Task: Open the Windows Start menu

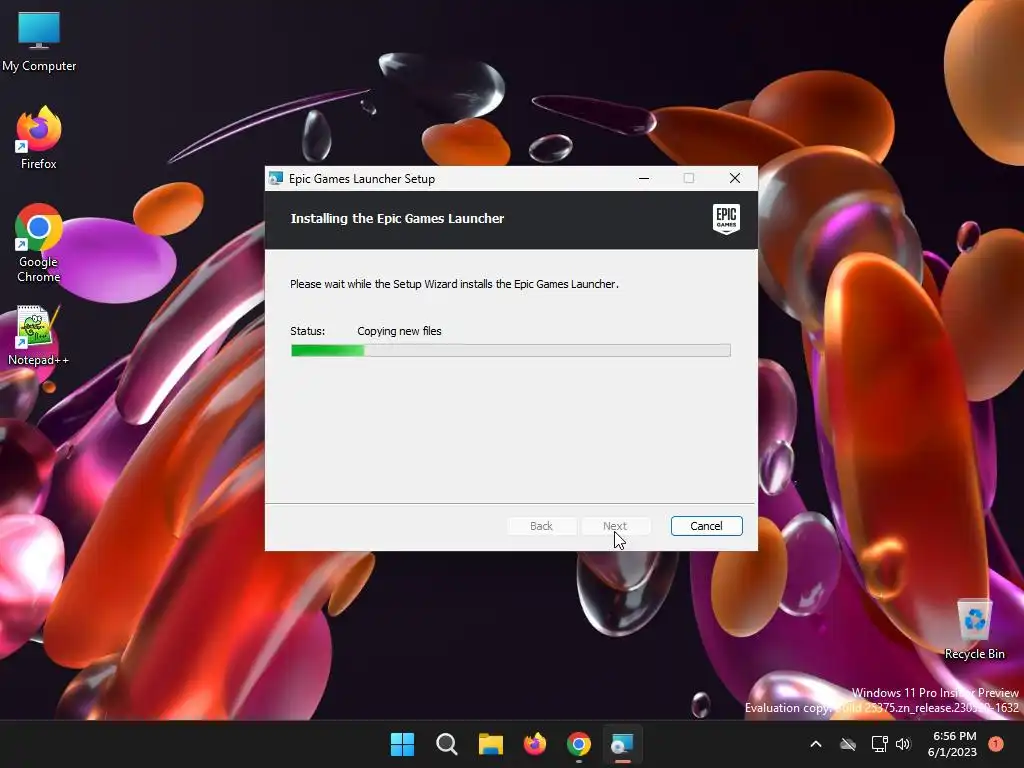Action: [x=402, y=744]
